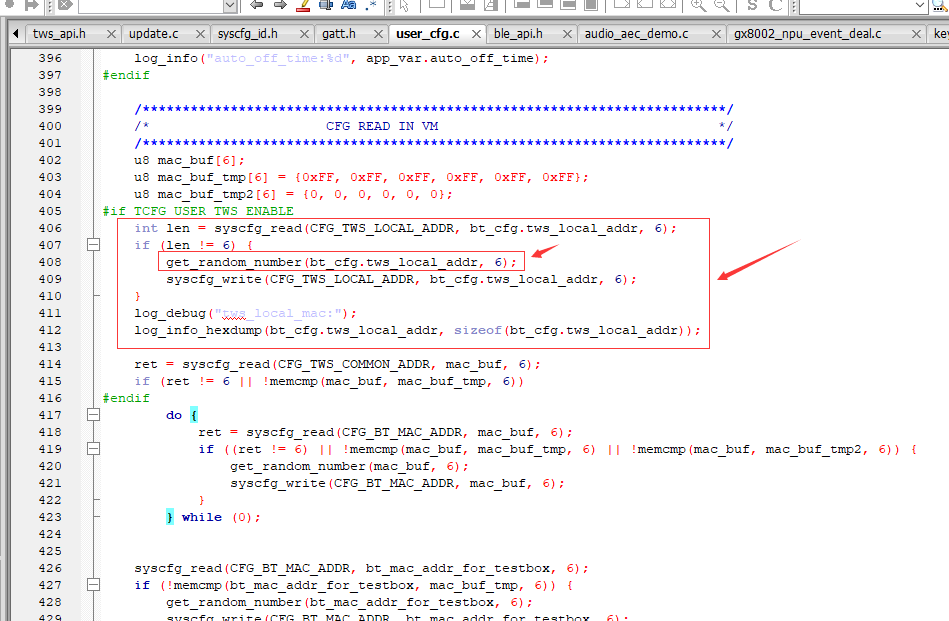Click the "CFG READ IN VM" comment
The image size is (949, 621).
point(382,126)
